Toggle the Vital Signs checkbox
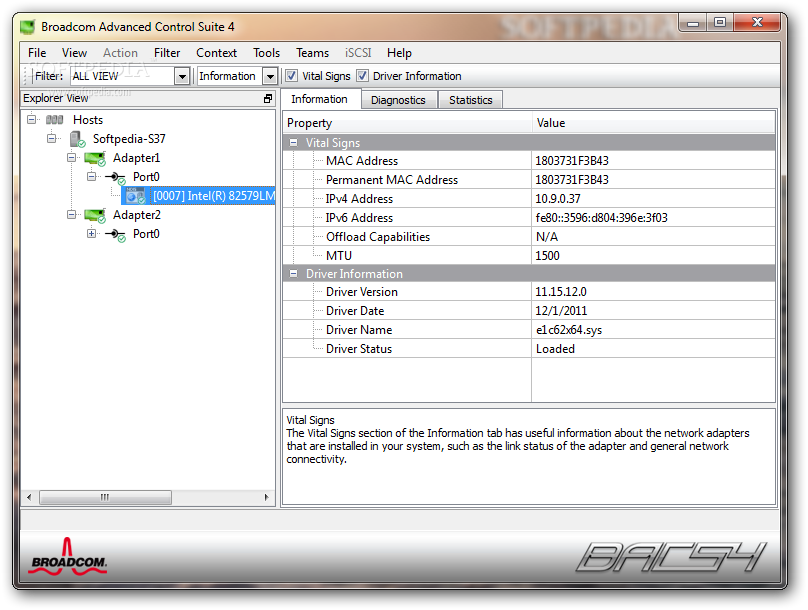 click(x=291, y=76)
